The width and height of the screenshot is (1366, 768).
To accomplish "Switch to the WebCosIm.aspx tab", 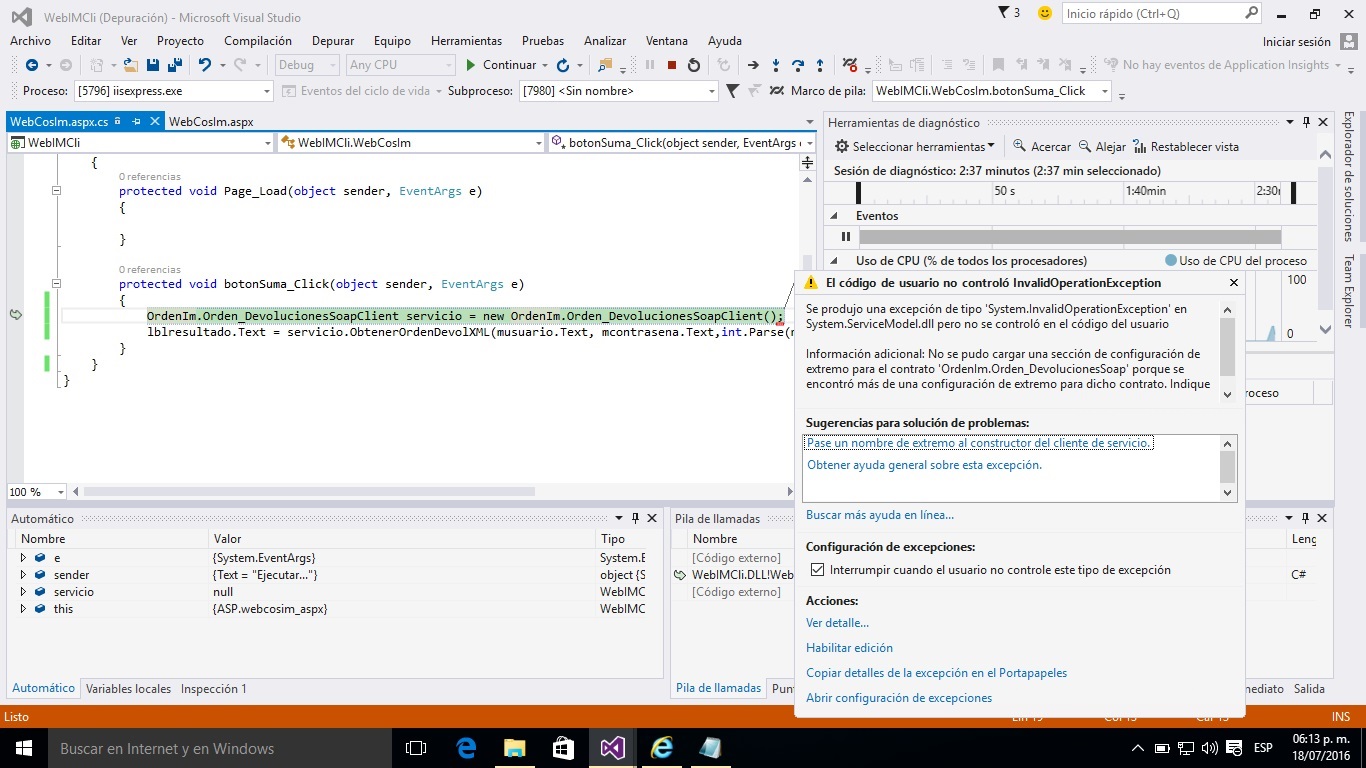I will (211, 121).
